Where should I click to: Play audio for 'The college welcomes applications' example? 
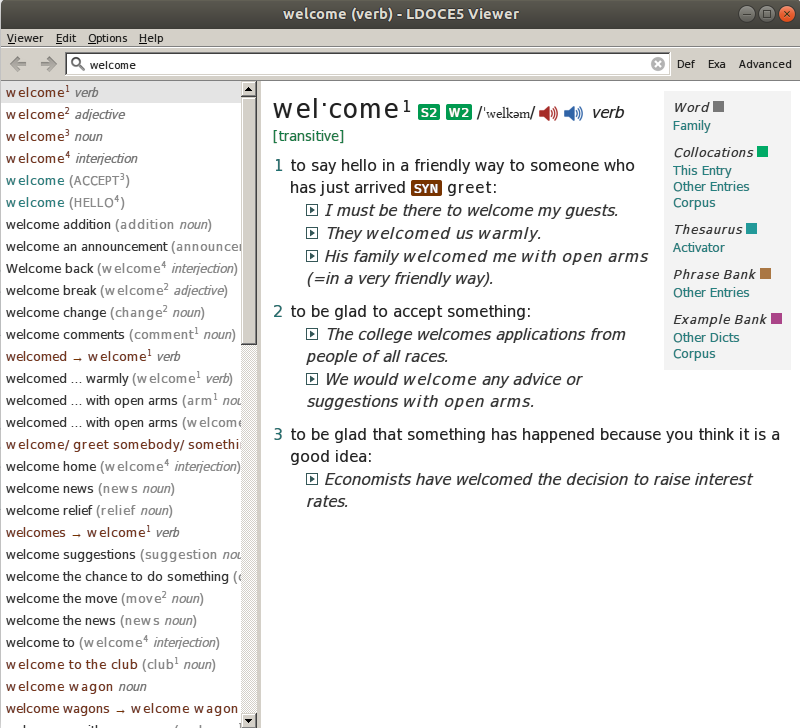click(x=312, y=334)
